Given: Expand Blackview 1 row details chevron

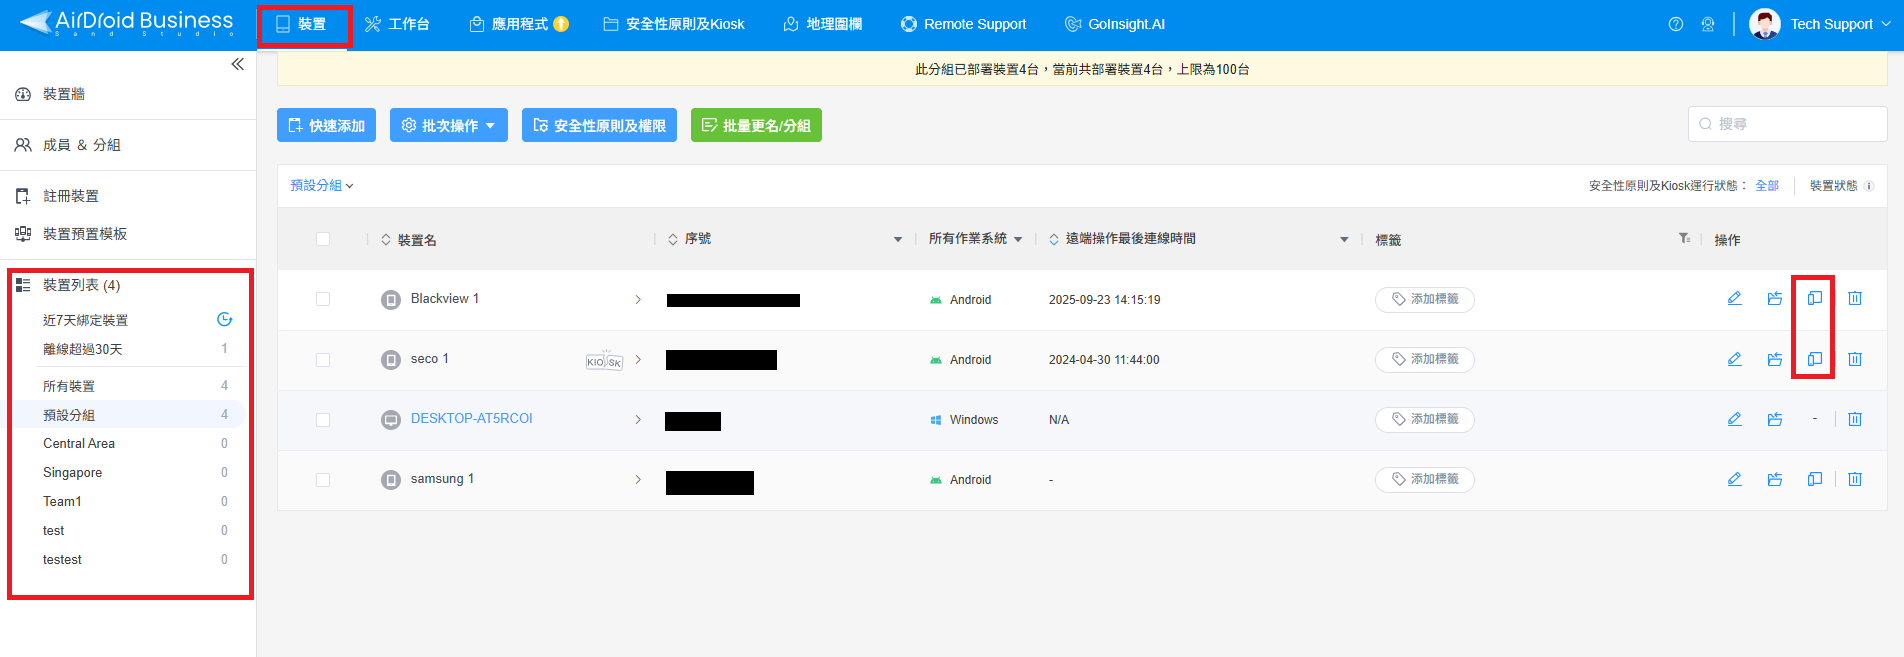Looking at the screenshot, I should [638, 299].
